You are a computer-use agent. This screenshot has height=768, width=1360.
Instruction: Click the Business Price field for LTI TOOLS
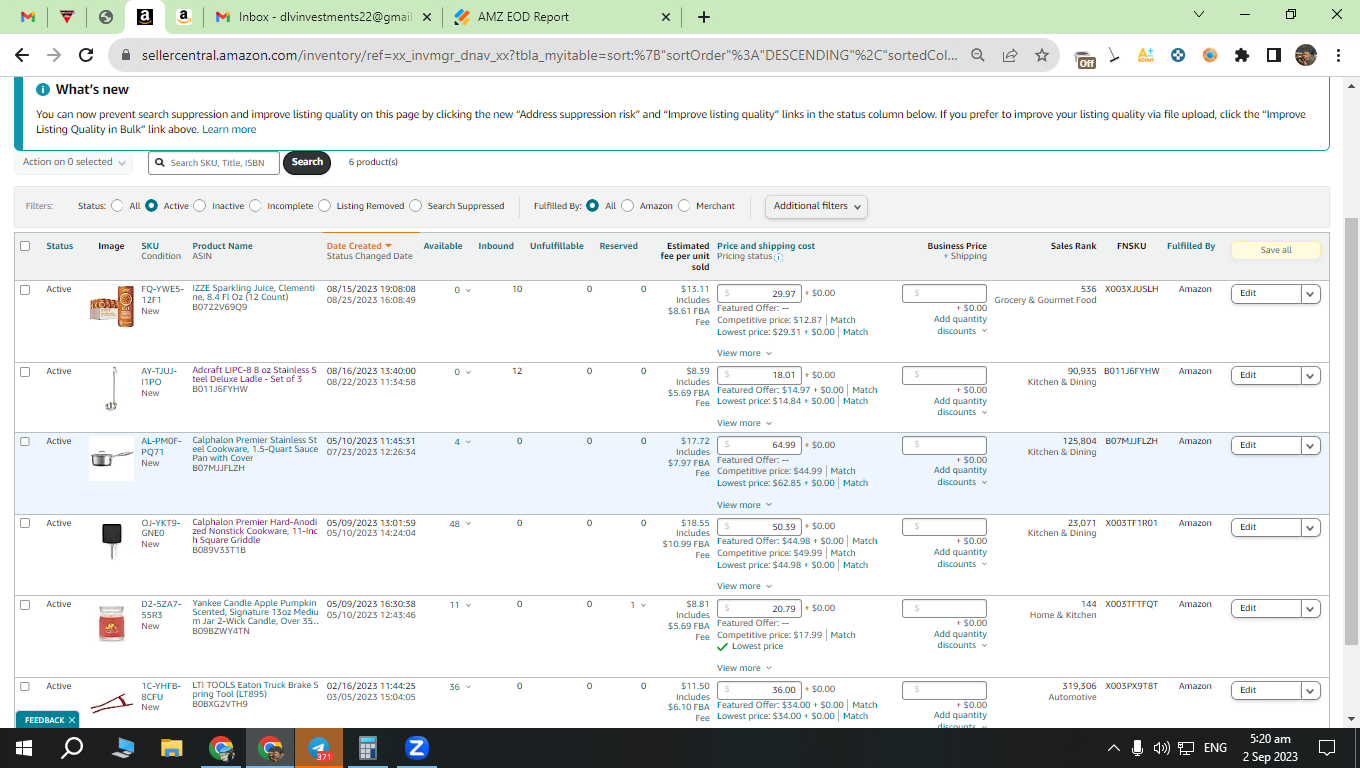[944, 690]
